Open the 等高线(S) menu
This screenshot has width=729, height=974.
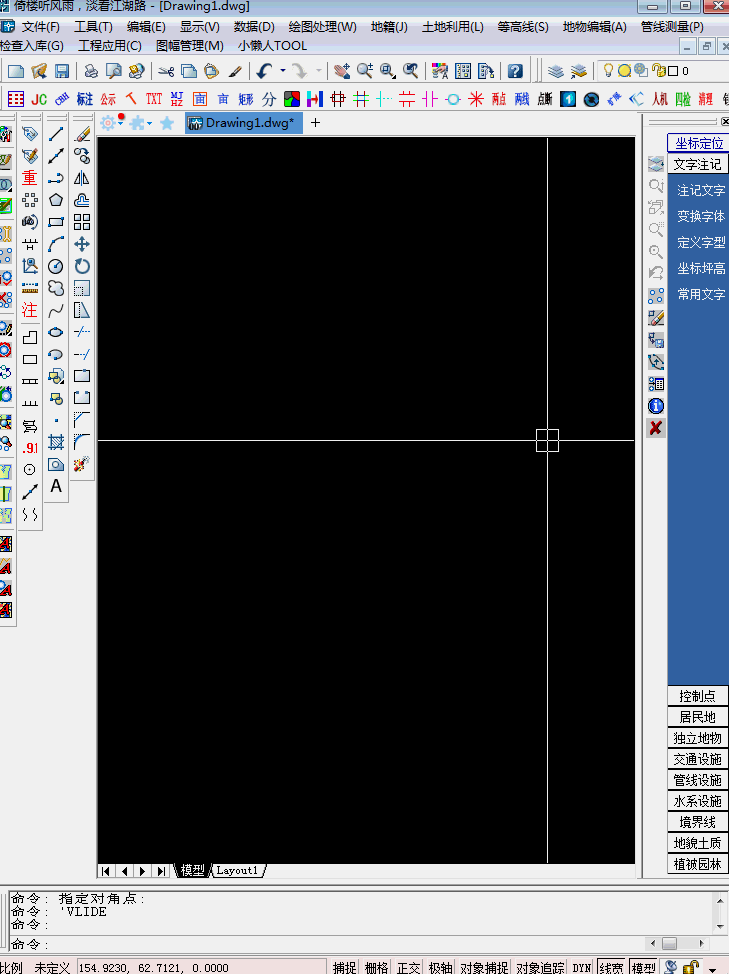tap(523, 27)
